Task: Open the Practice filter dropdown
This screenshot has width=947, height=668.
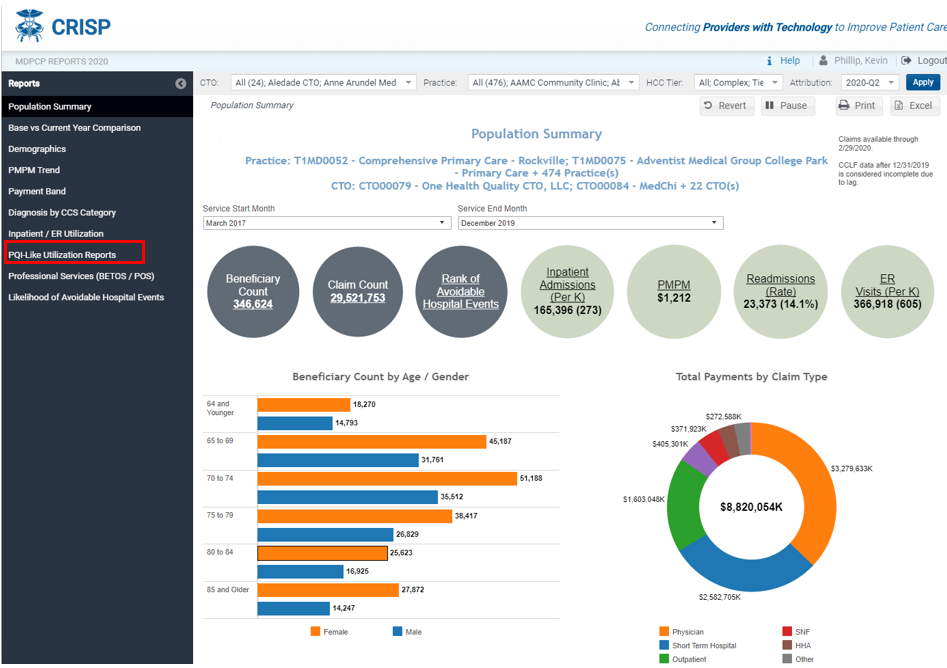Action: pyautogui.click(x=553, y=83)
